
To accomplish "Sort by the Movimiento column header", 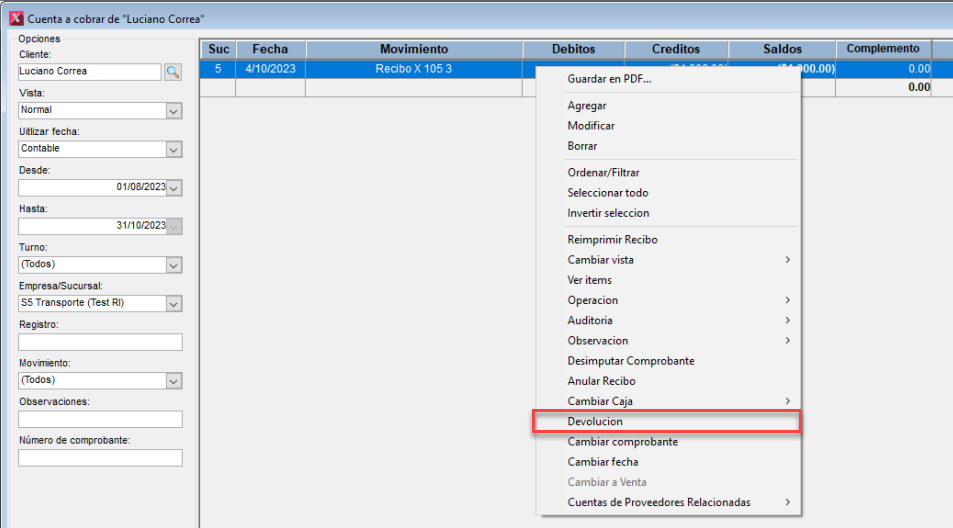I will pyautogui.click(x=414, y=49).
